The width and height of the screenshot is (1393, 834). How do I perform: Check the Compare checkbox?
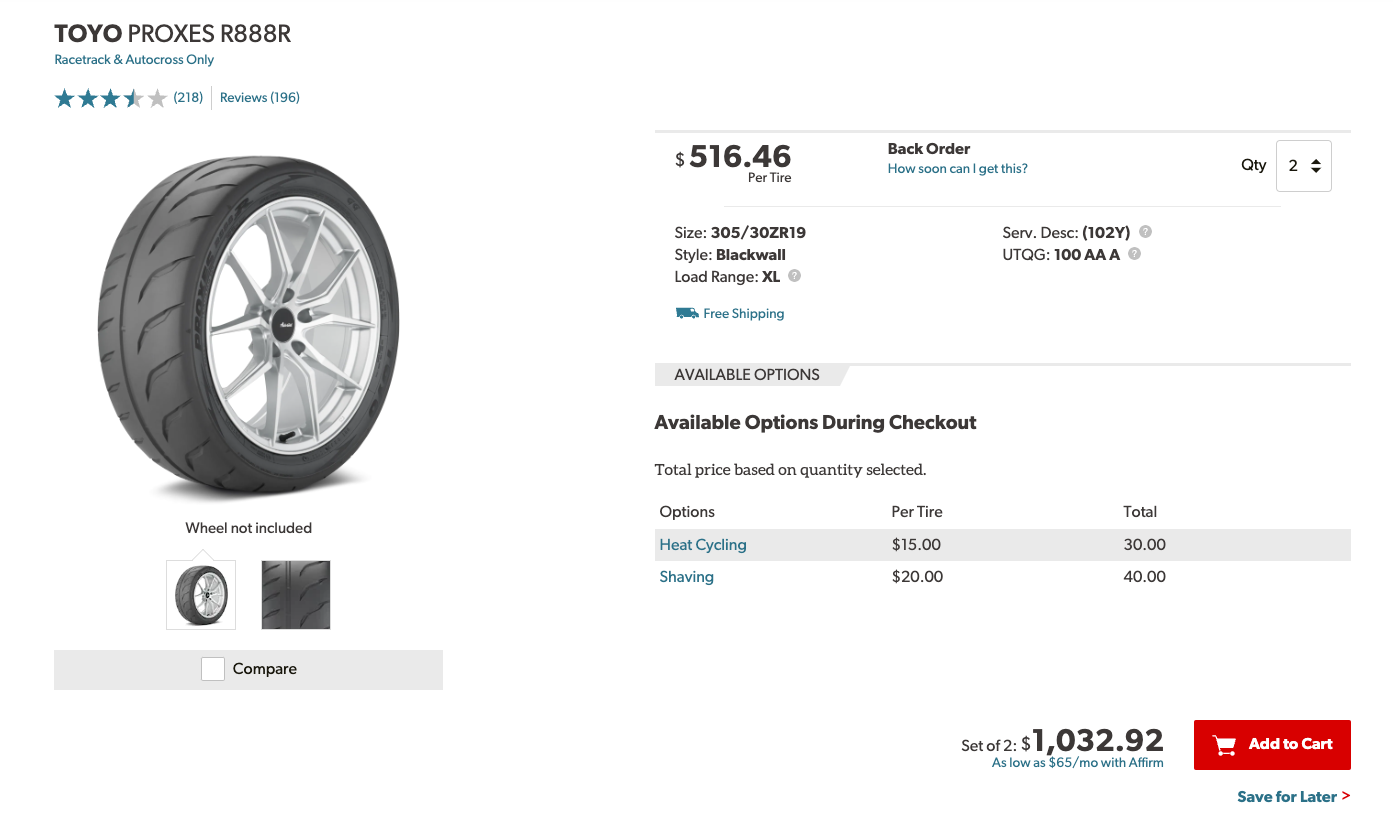[213, 669]
